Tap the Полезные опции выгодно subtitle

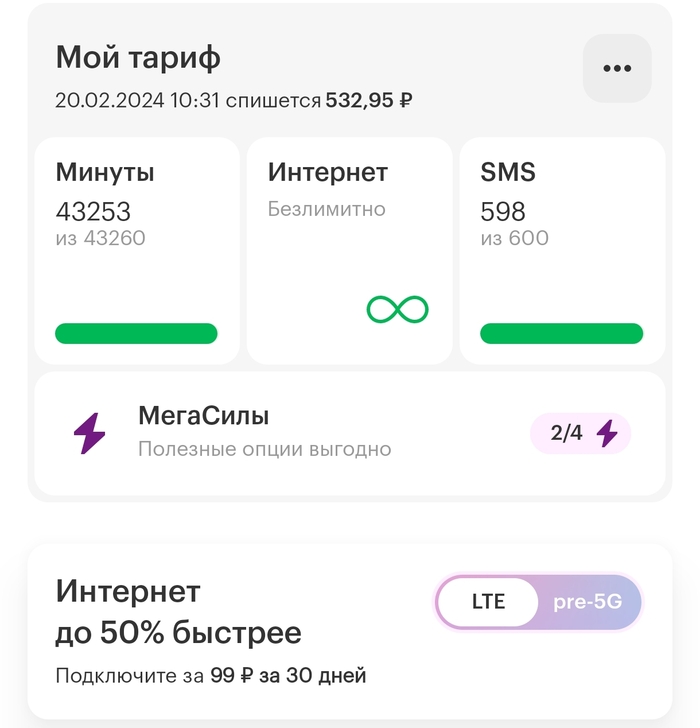click(x=264, y=449)
